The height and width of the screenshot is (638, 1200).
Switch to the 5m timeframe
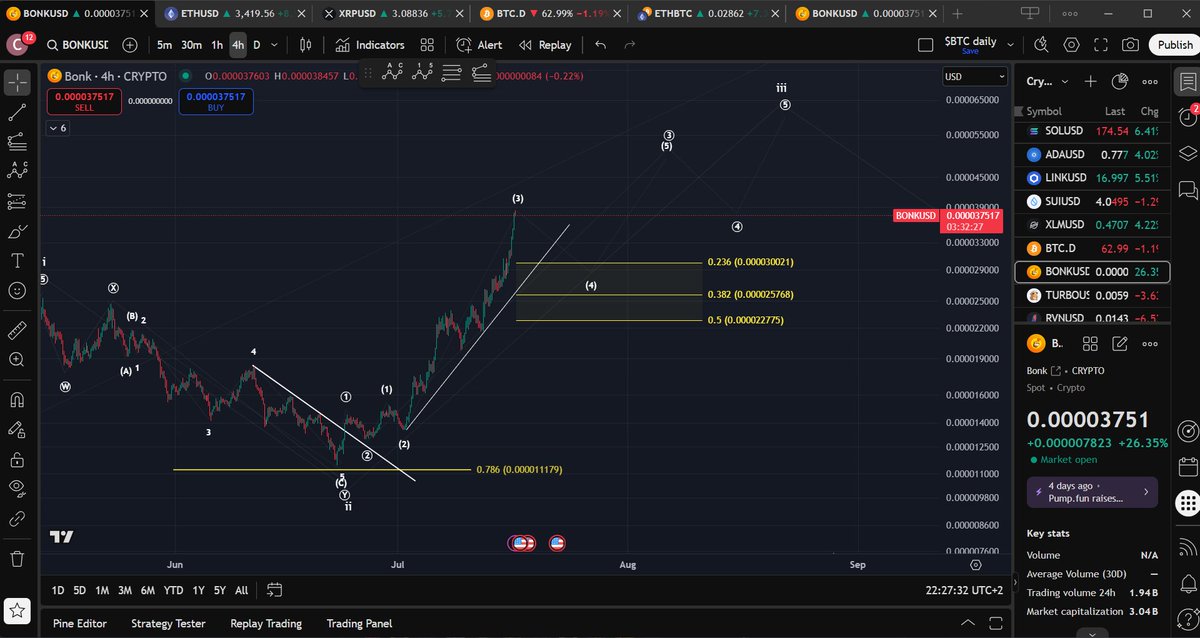pos(164,45)
